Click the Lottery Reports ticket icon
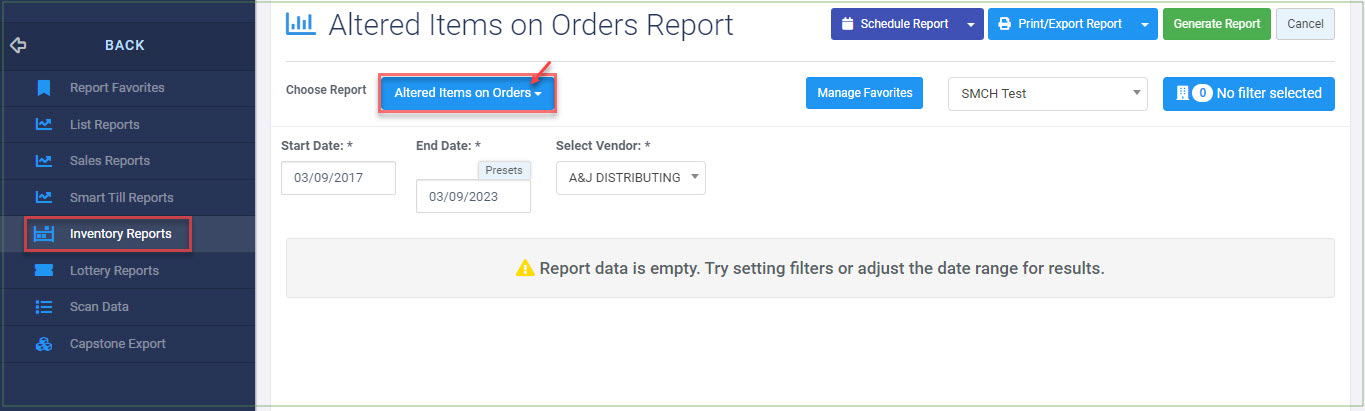The height and width of the screenshot is (411, 1365). pyautogui.click(x=43, y=271)
